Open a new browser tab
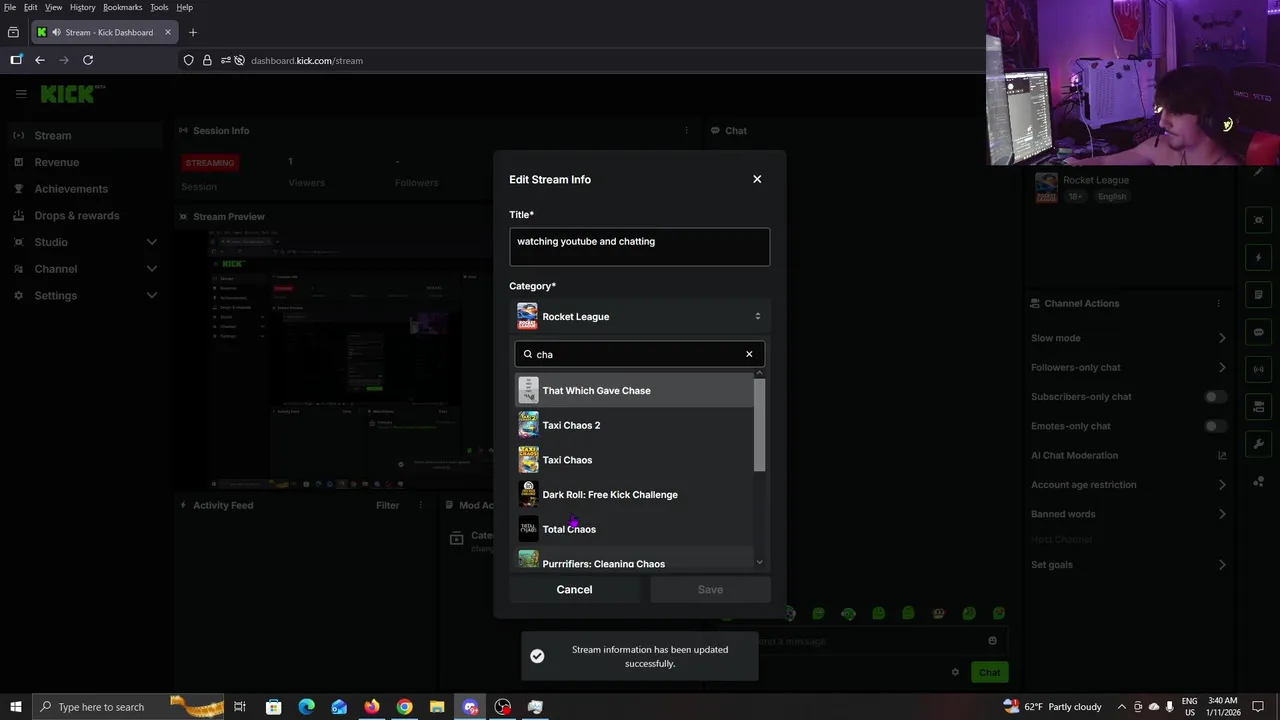 [193, 32]
